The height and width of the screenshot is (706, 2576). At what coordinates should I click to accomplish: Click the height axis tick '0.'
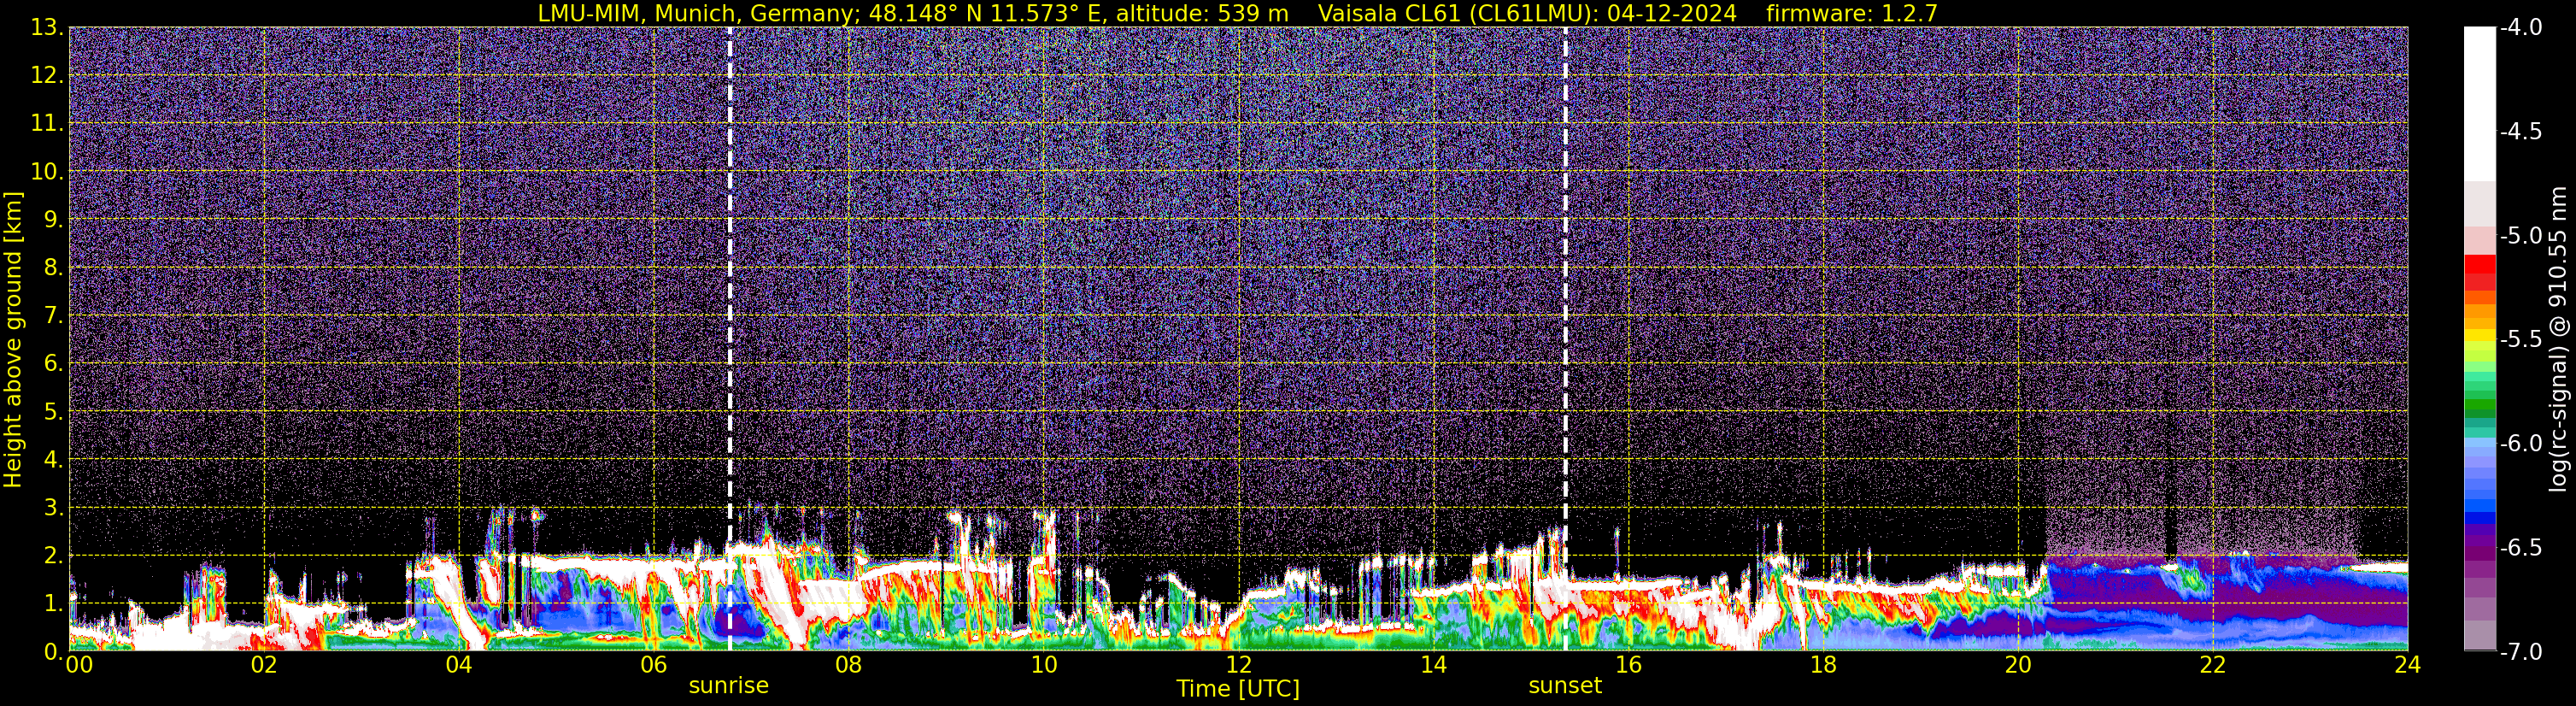pos(53,652)
